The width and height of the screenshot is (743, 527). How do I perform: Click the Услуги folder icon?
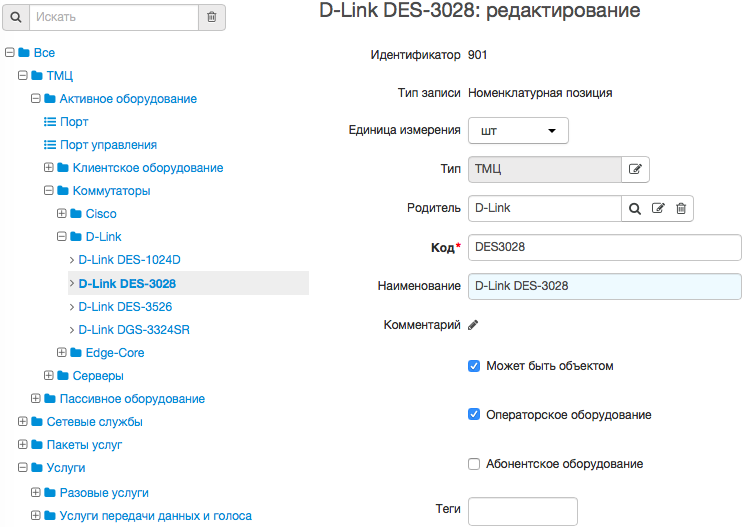[x=37, y=468]
